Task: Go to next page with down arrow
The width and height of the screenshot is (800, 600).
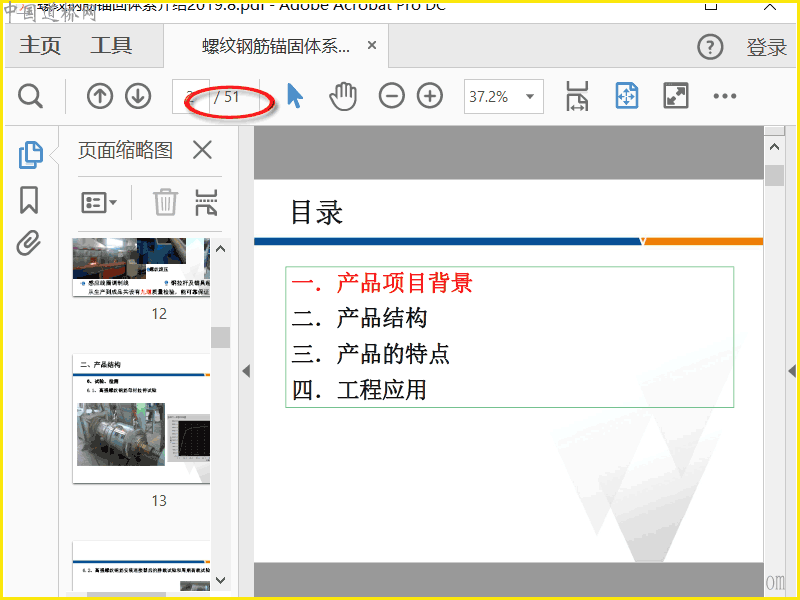Action: pyautogui.click(x=138, y=96)
